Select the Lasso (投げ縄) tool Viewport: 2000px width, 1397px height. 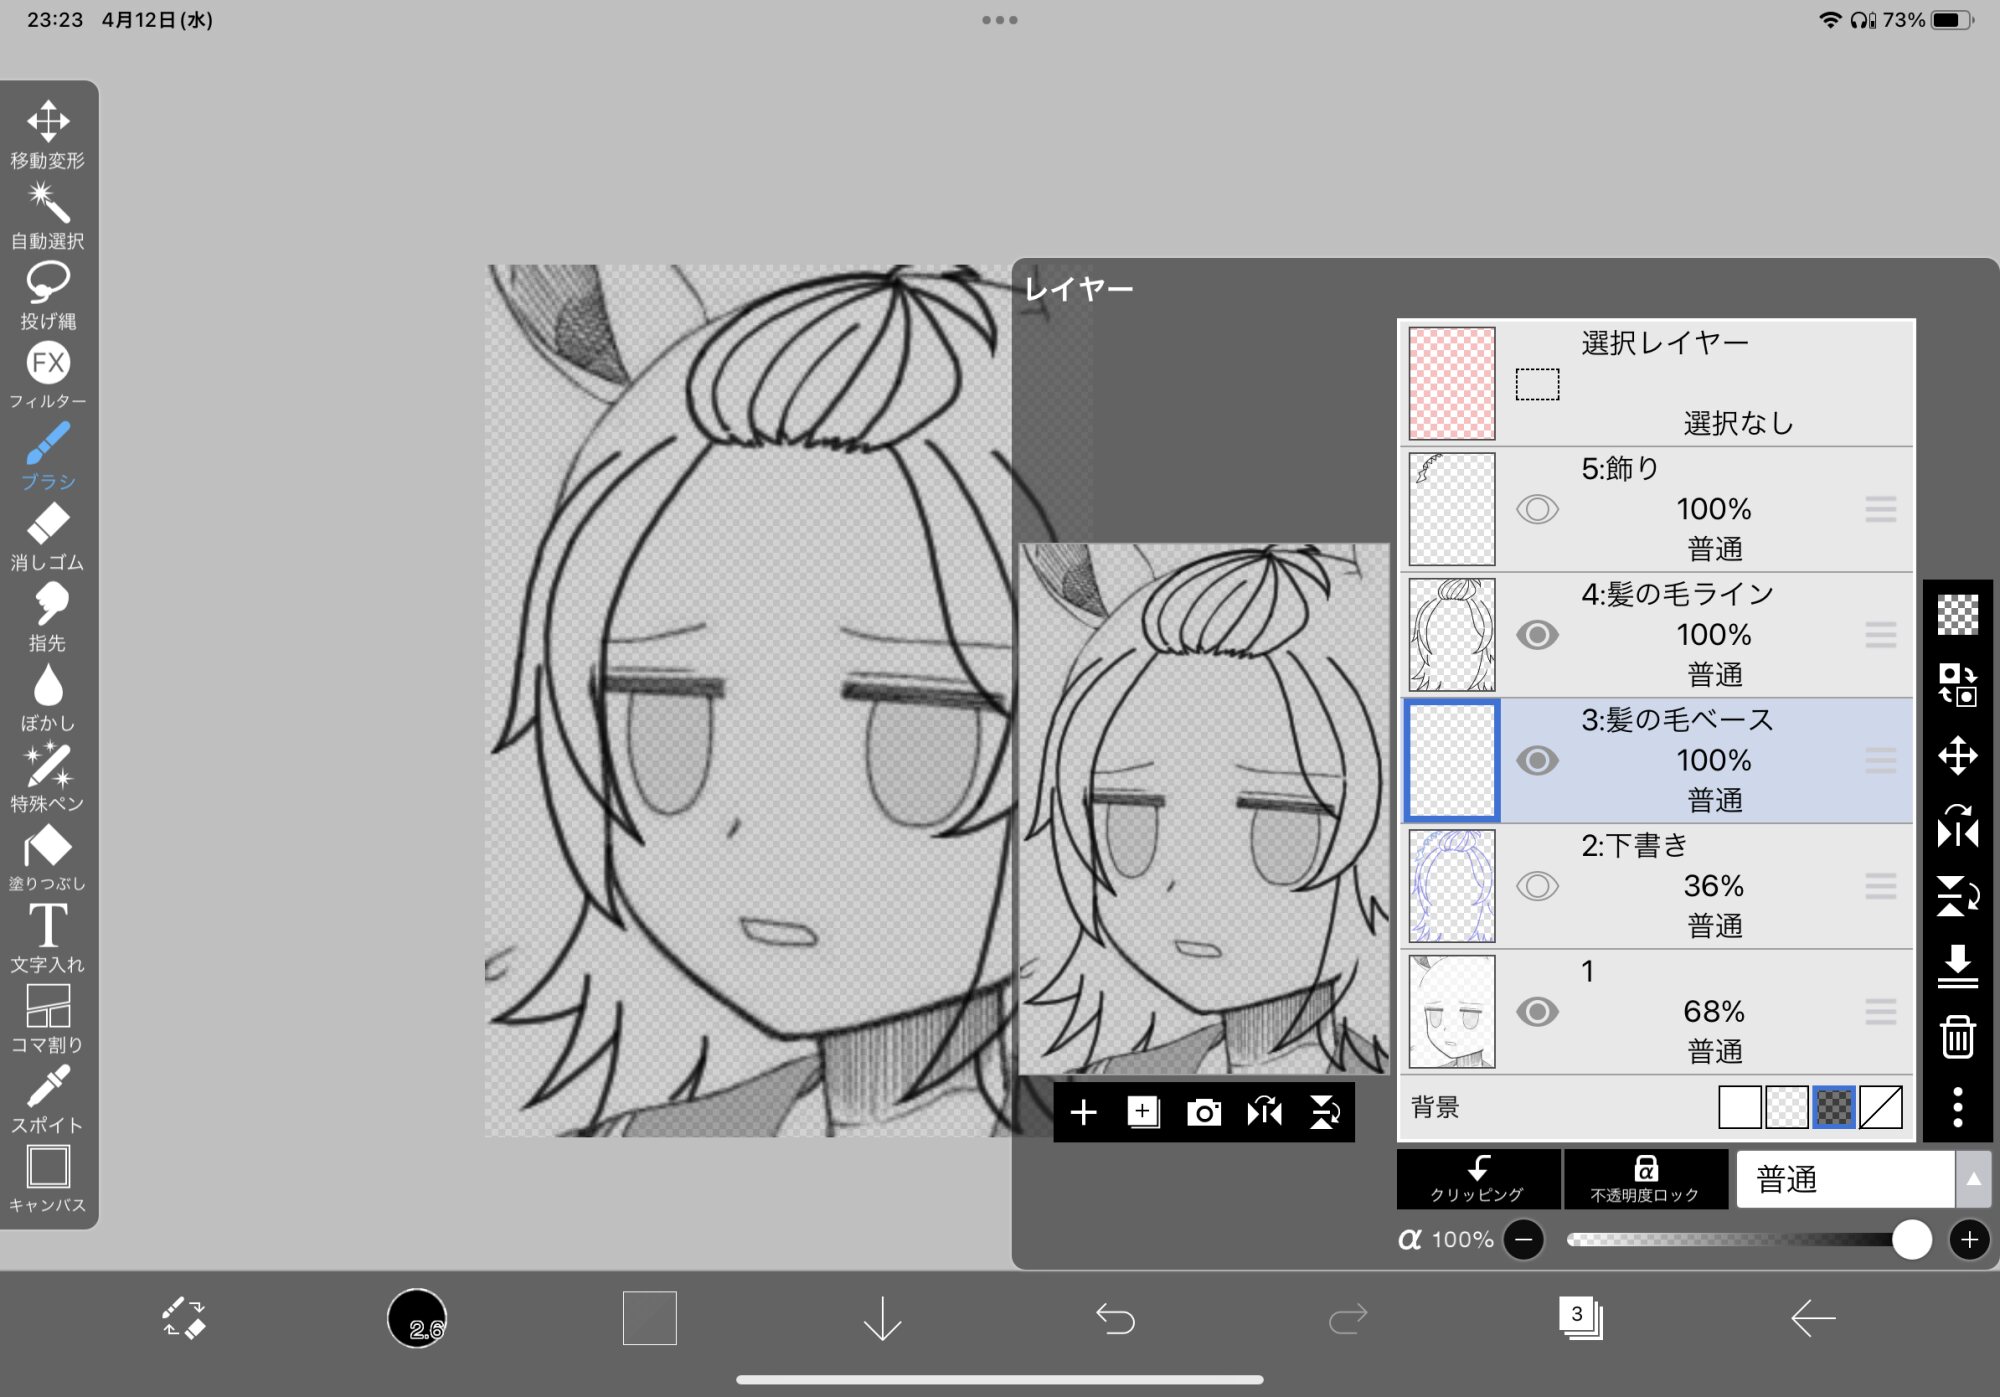(47, 294)
